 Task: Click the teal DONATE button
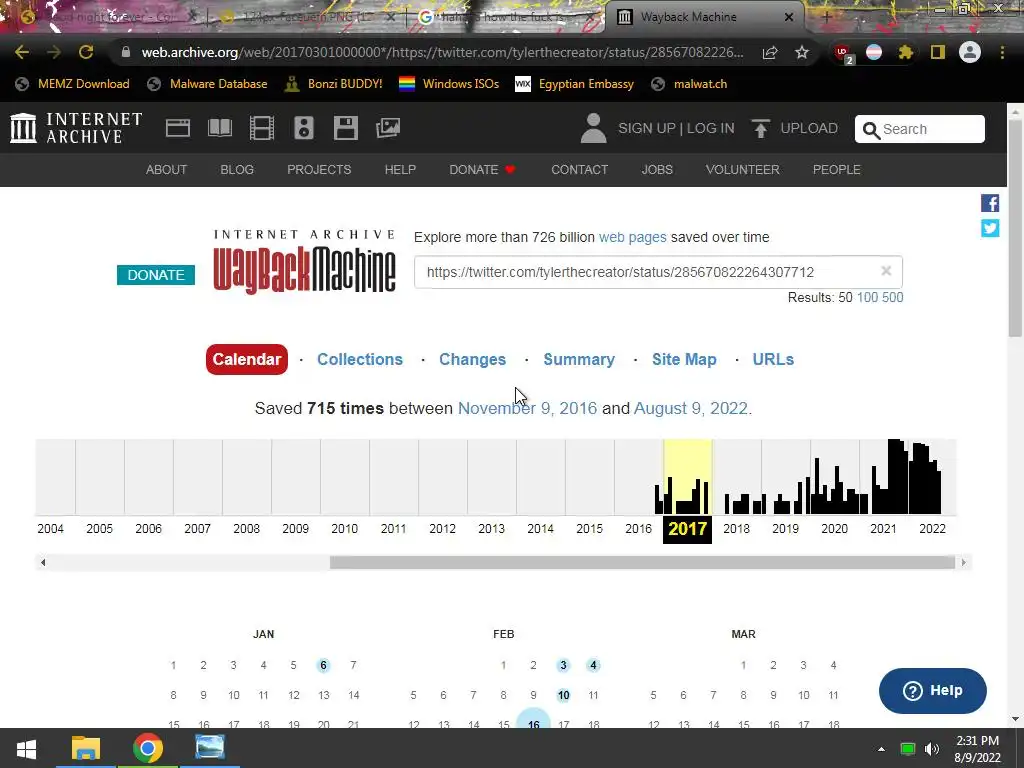click(x=155, y=275)
